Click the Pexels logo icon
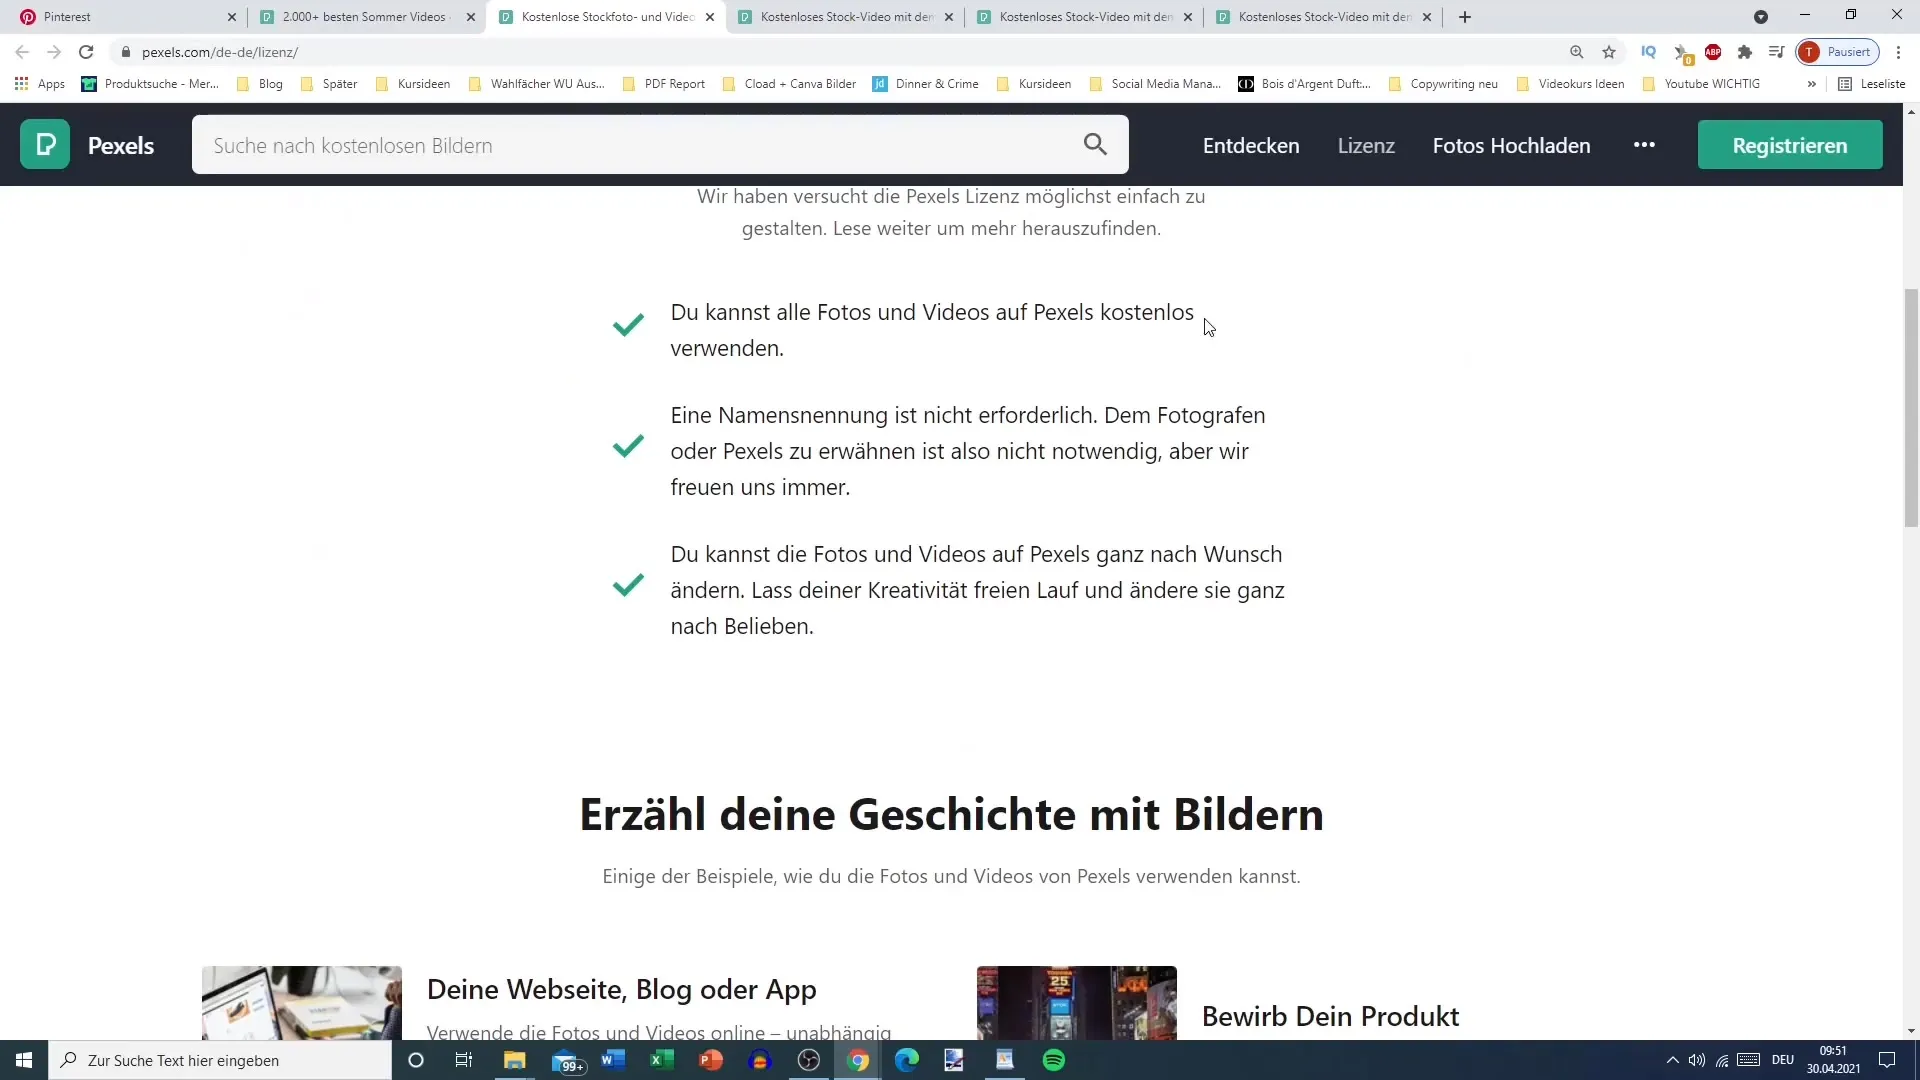Image resolution: width=1920 pixels, height=1080 pixels. pyautogui.click(x=45, y=145)
